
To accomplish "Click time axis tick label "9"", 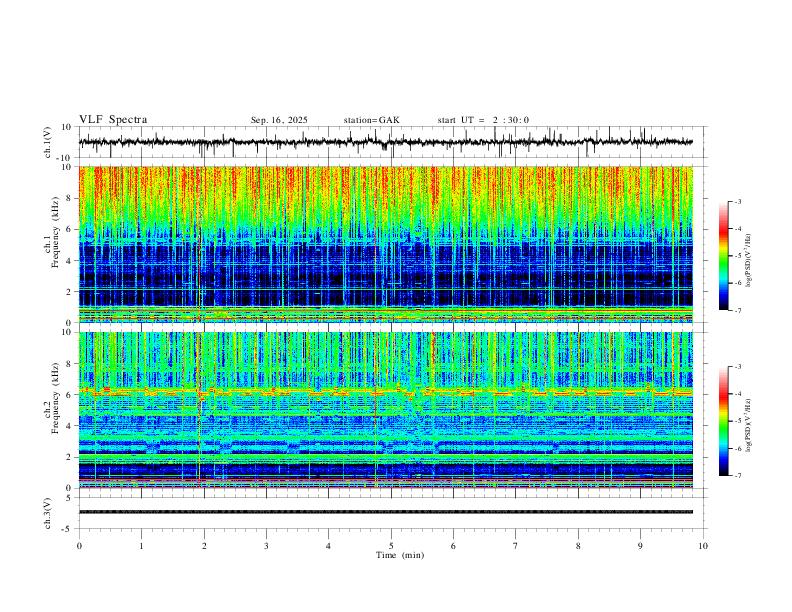I will [x=640, y=546].
